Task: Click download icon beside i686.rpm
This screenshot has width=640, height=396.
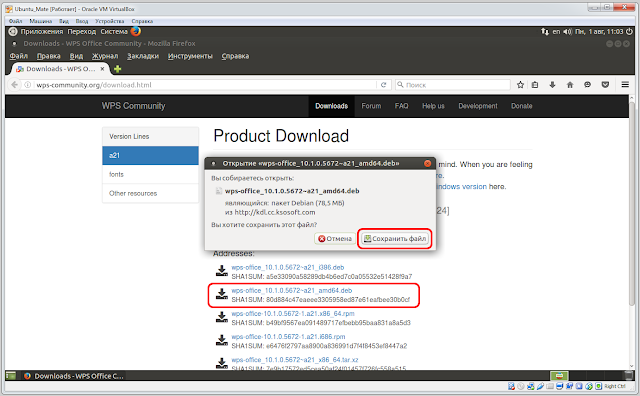Action: point(222,340)
